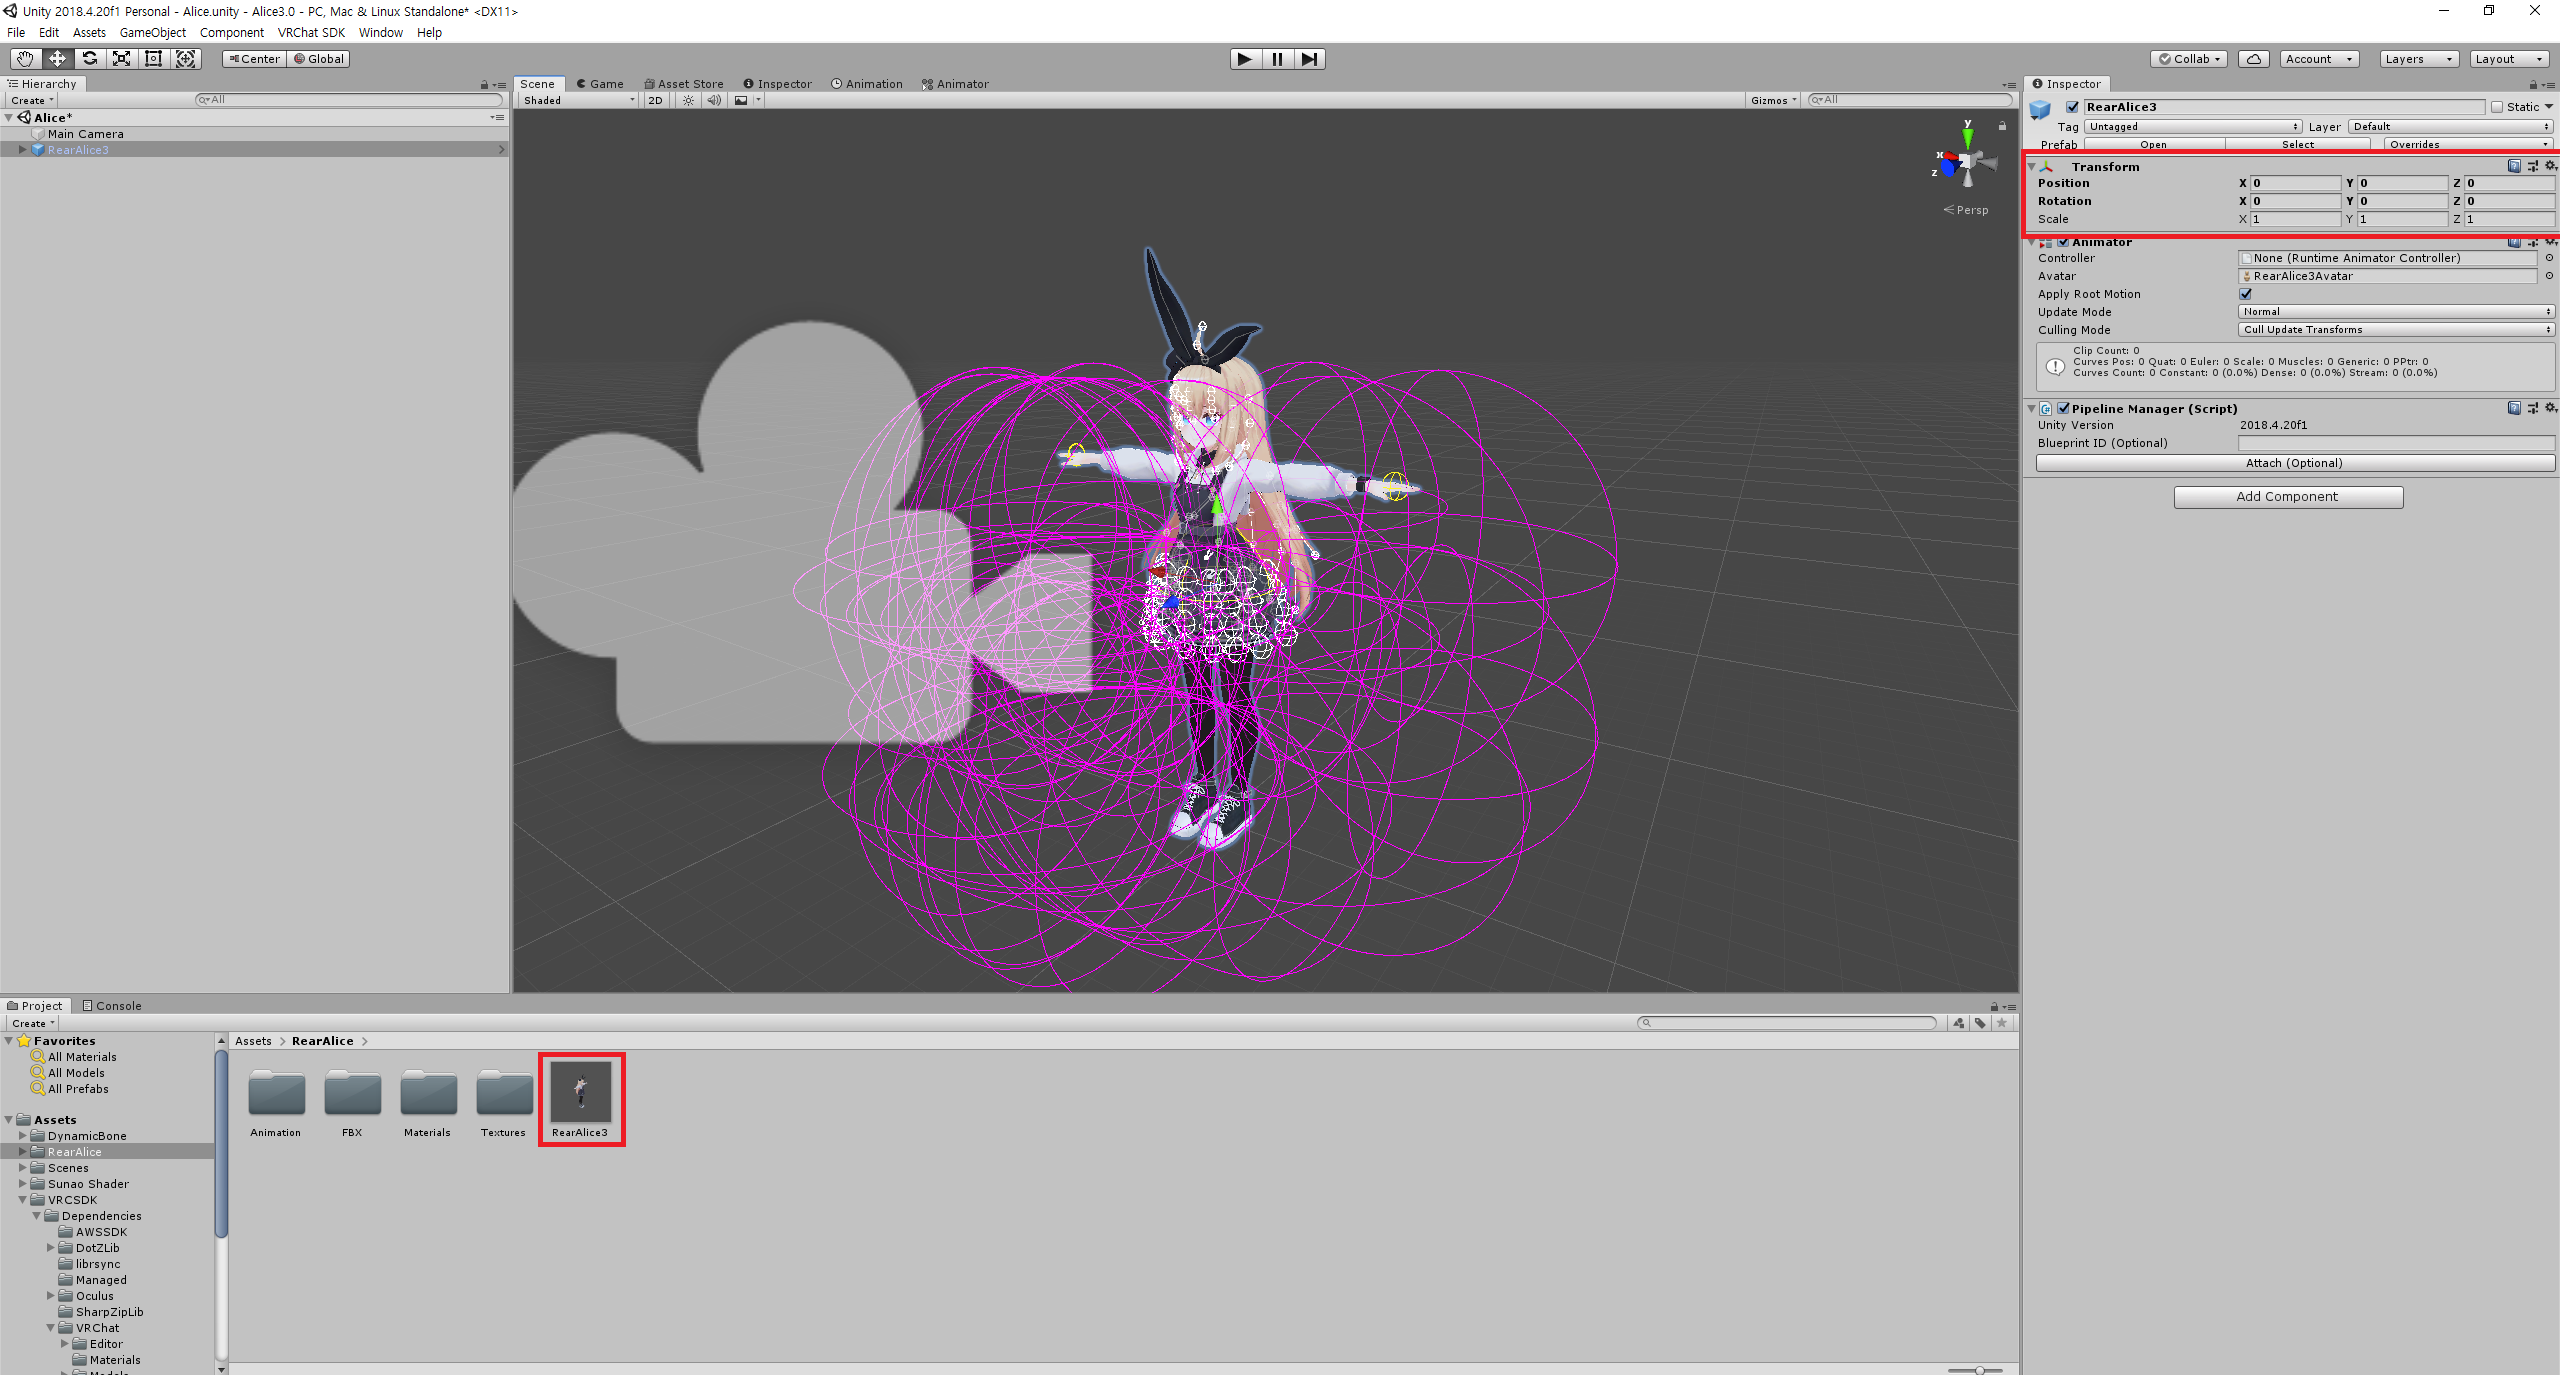This screenshot has width=2560, height=1375.
Task: Select the Rect Transform tool
Action: tap(153, 59)
